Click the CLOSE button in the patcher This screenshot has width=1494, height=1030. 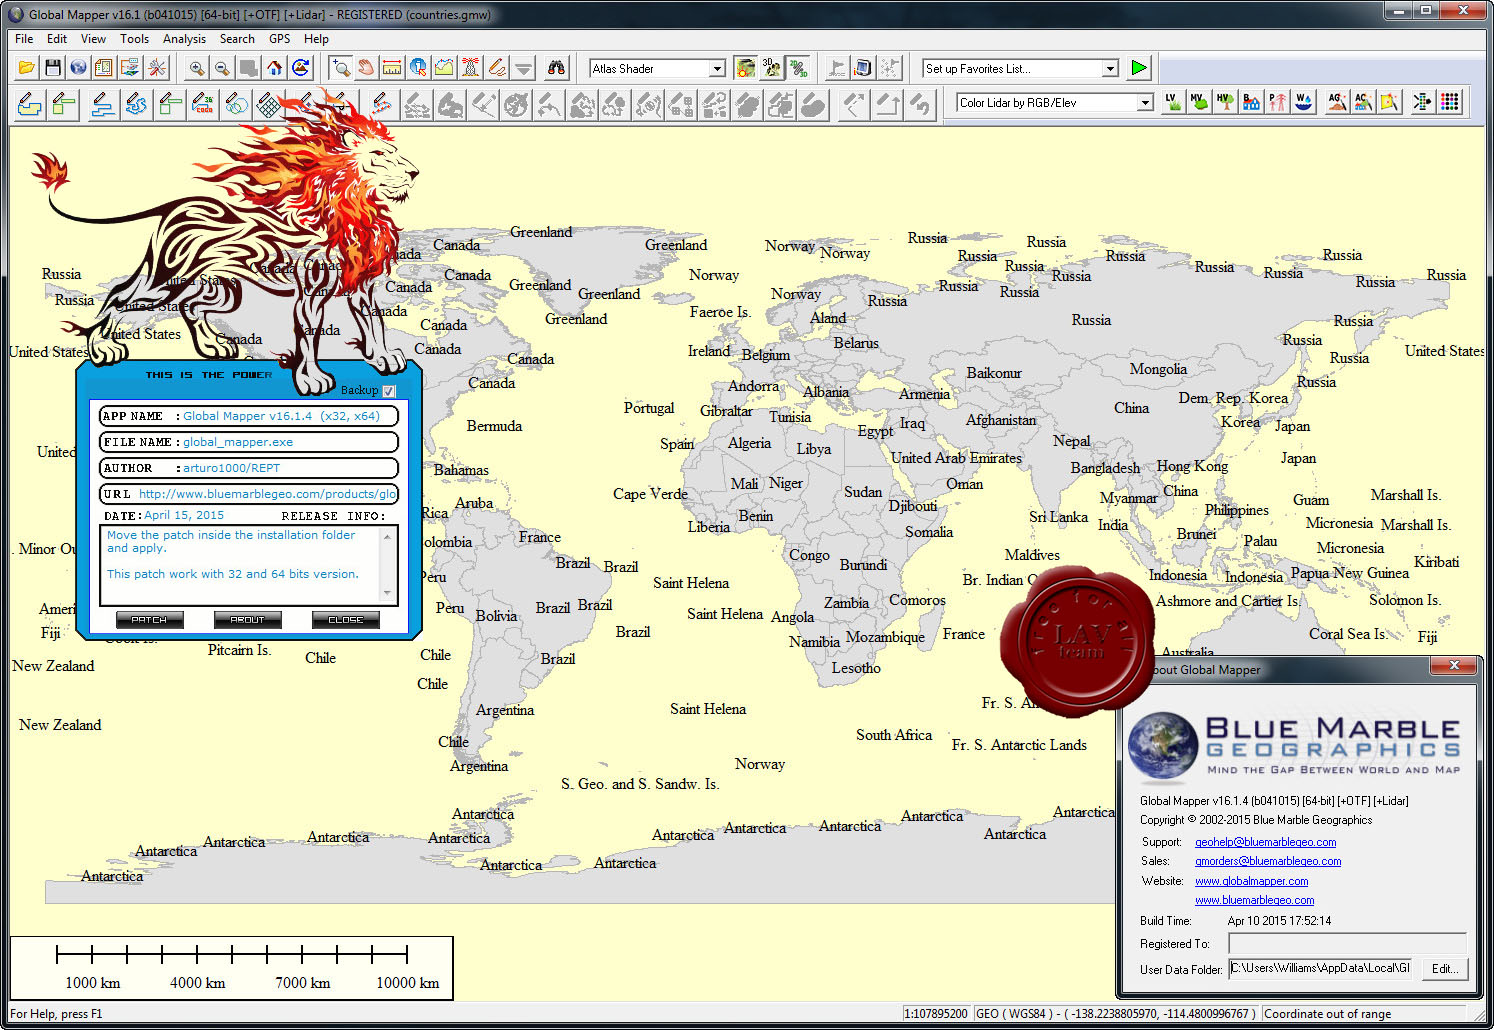[345, 620]
